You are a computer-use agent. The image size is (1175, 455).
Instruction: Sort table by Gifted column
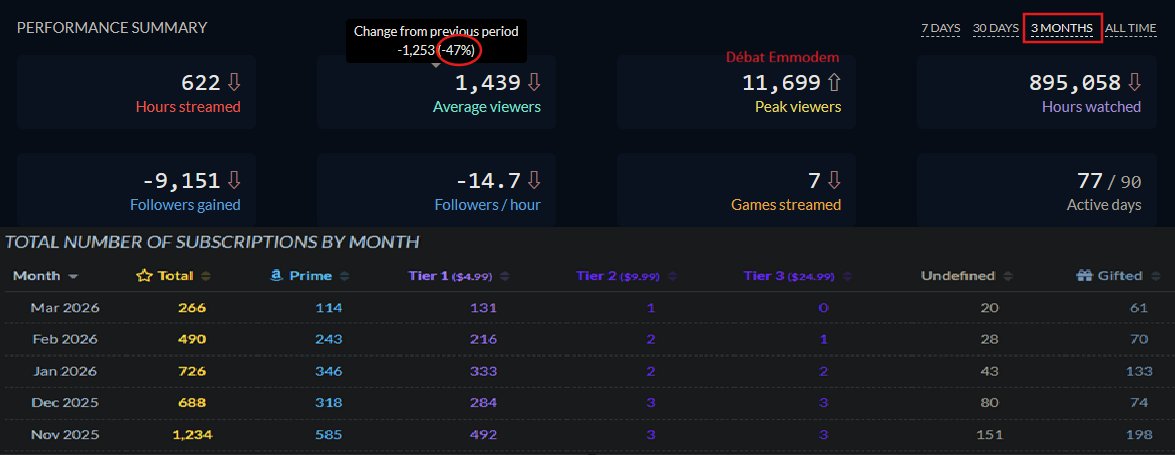[x=1119, y=276]
